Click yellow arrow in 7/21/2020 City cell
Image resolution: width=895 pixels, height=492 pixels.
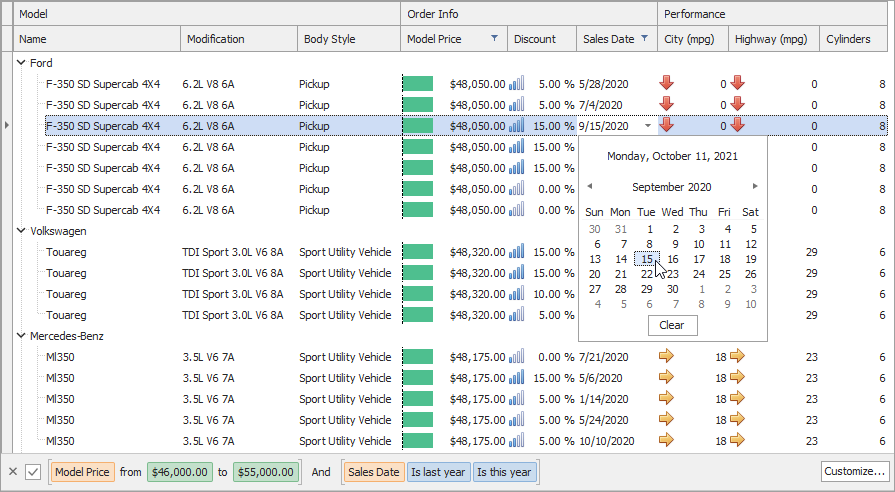click(x=666, y=356)
